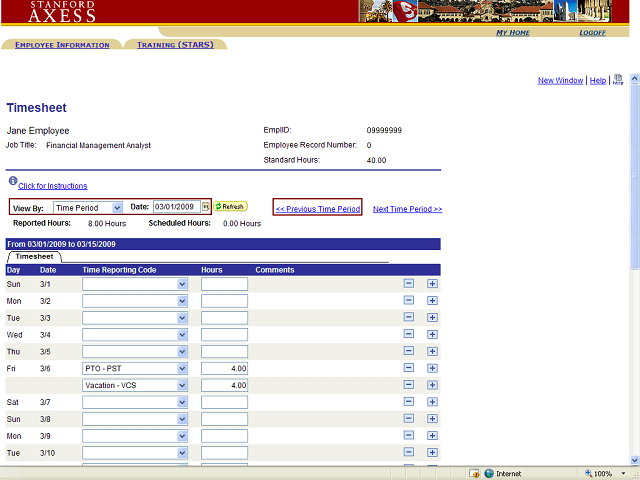Click the page icon next to Help link
This screenshot has width=640, height=480.
pyautogui.click(x=618, y=79)
